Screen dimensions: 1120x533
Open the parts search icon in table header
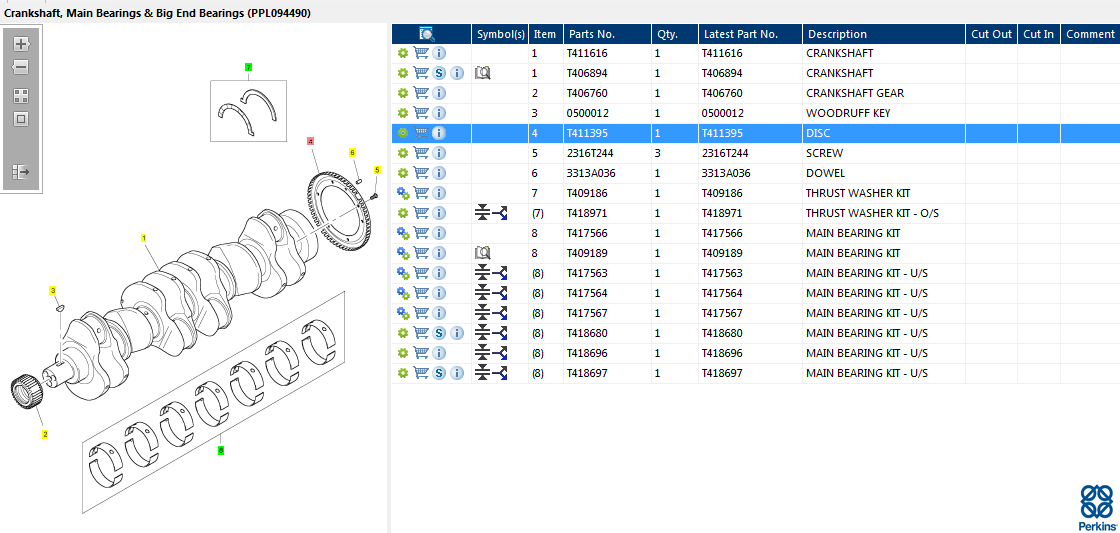(x=426, y=34)
